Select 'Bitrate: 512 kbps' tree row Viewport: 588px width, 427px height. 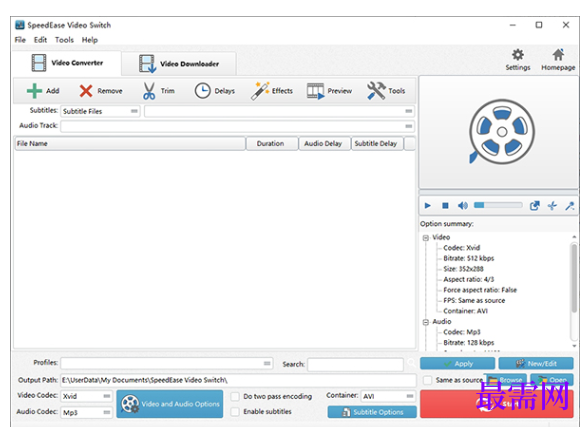coord(468,258)
